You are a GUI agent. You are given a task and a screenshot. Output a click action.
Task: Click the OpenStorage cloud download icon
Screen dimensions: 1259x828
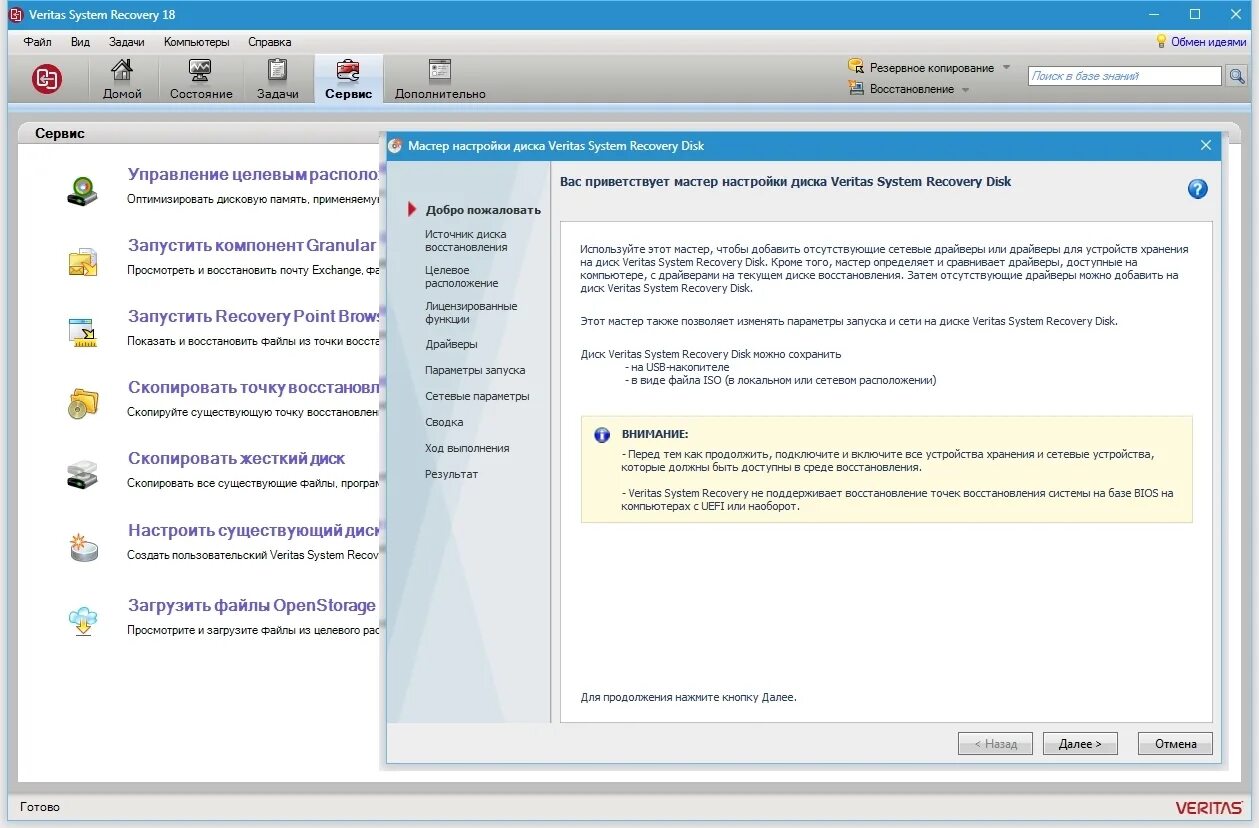pyautogui.click(x=83, y=620)
